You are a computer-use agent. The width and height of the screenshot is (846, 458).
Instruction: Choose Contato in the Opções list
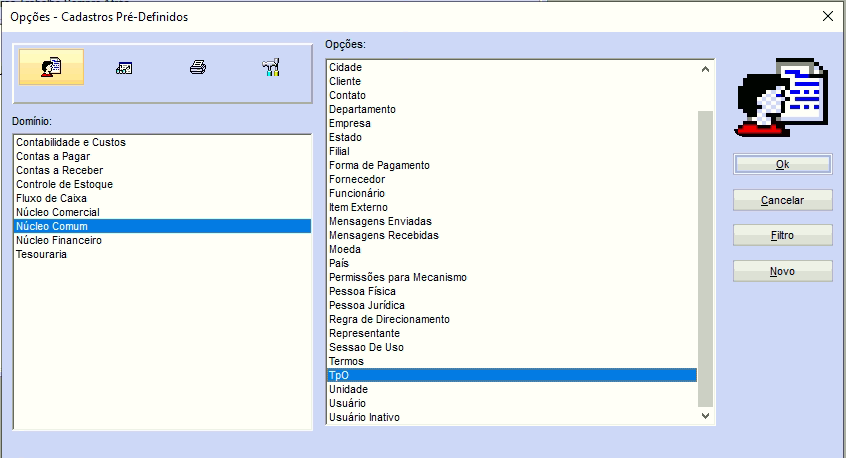512,95
